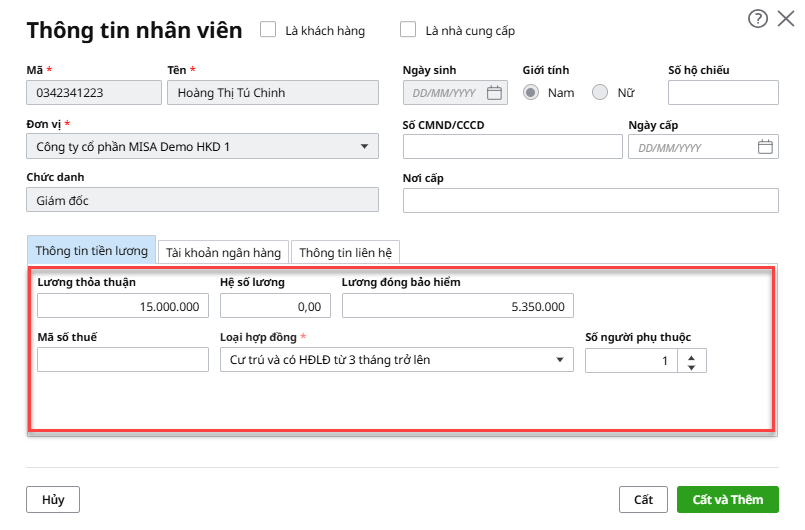Tick the Là khách hàng checkbox
Screen dimensions: 805x530
click(268, 30)
